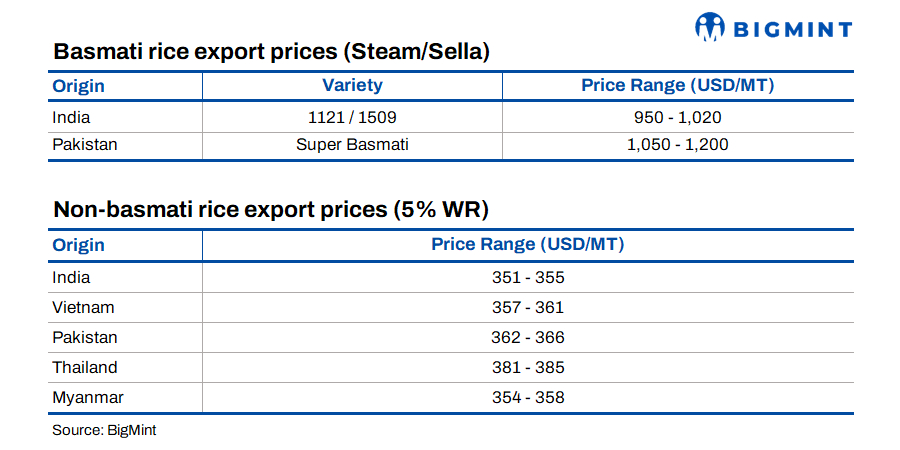Click the 351 - 355 price cell
Image resolution: width=900 pixels, height=450 pixels.
pos(528,277)
